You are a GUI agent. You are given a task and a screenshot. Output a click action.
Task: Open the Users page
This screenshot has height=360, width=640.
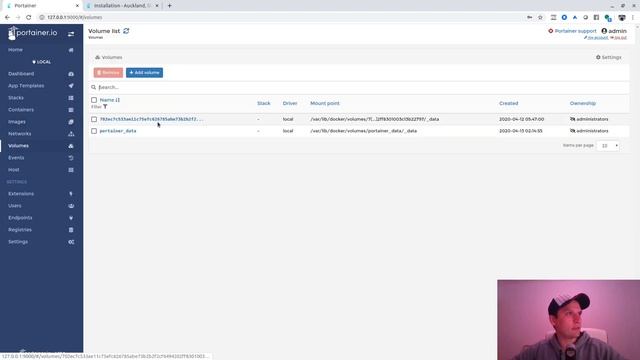click(15, 206)
